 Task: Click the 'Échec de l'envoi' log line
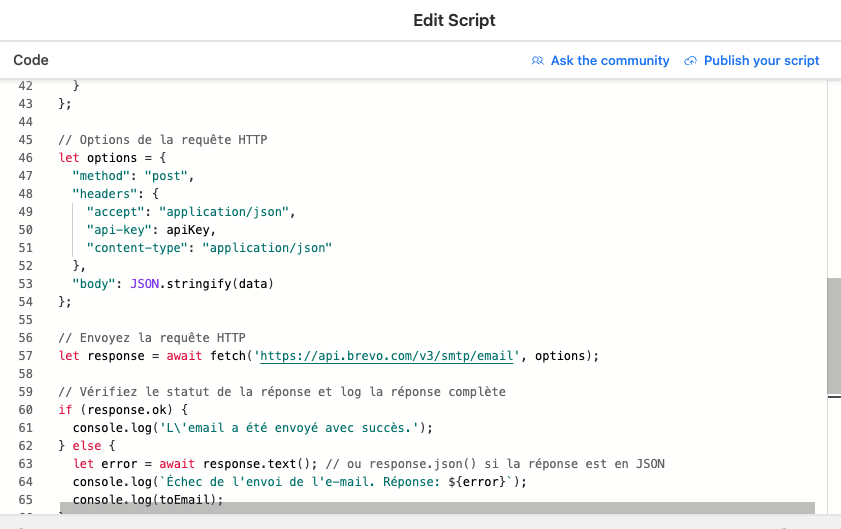(300, 482)
